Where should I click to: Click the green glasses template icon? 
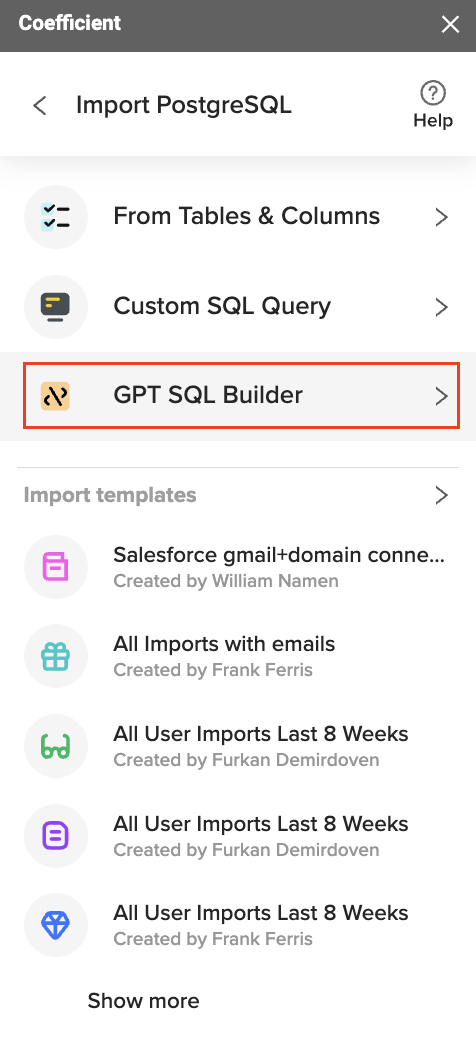[x=55, y=746]
